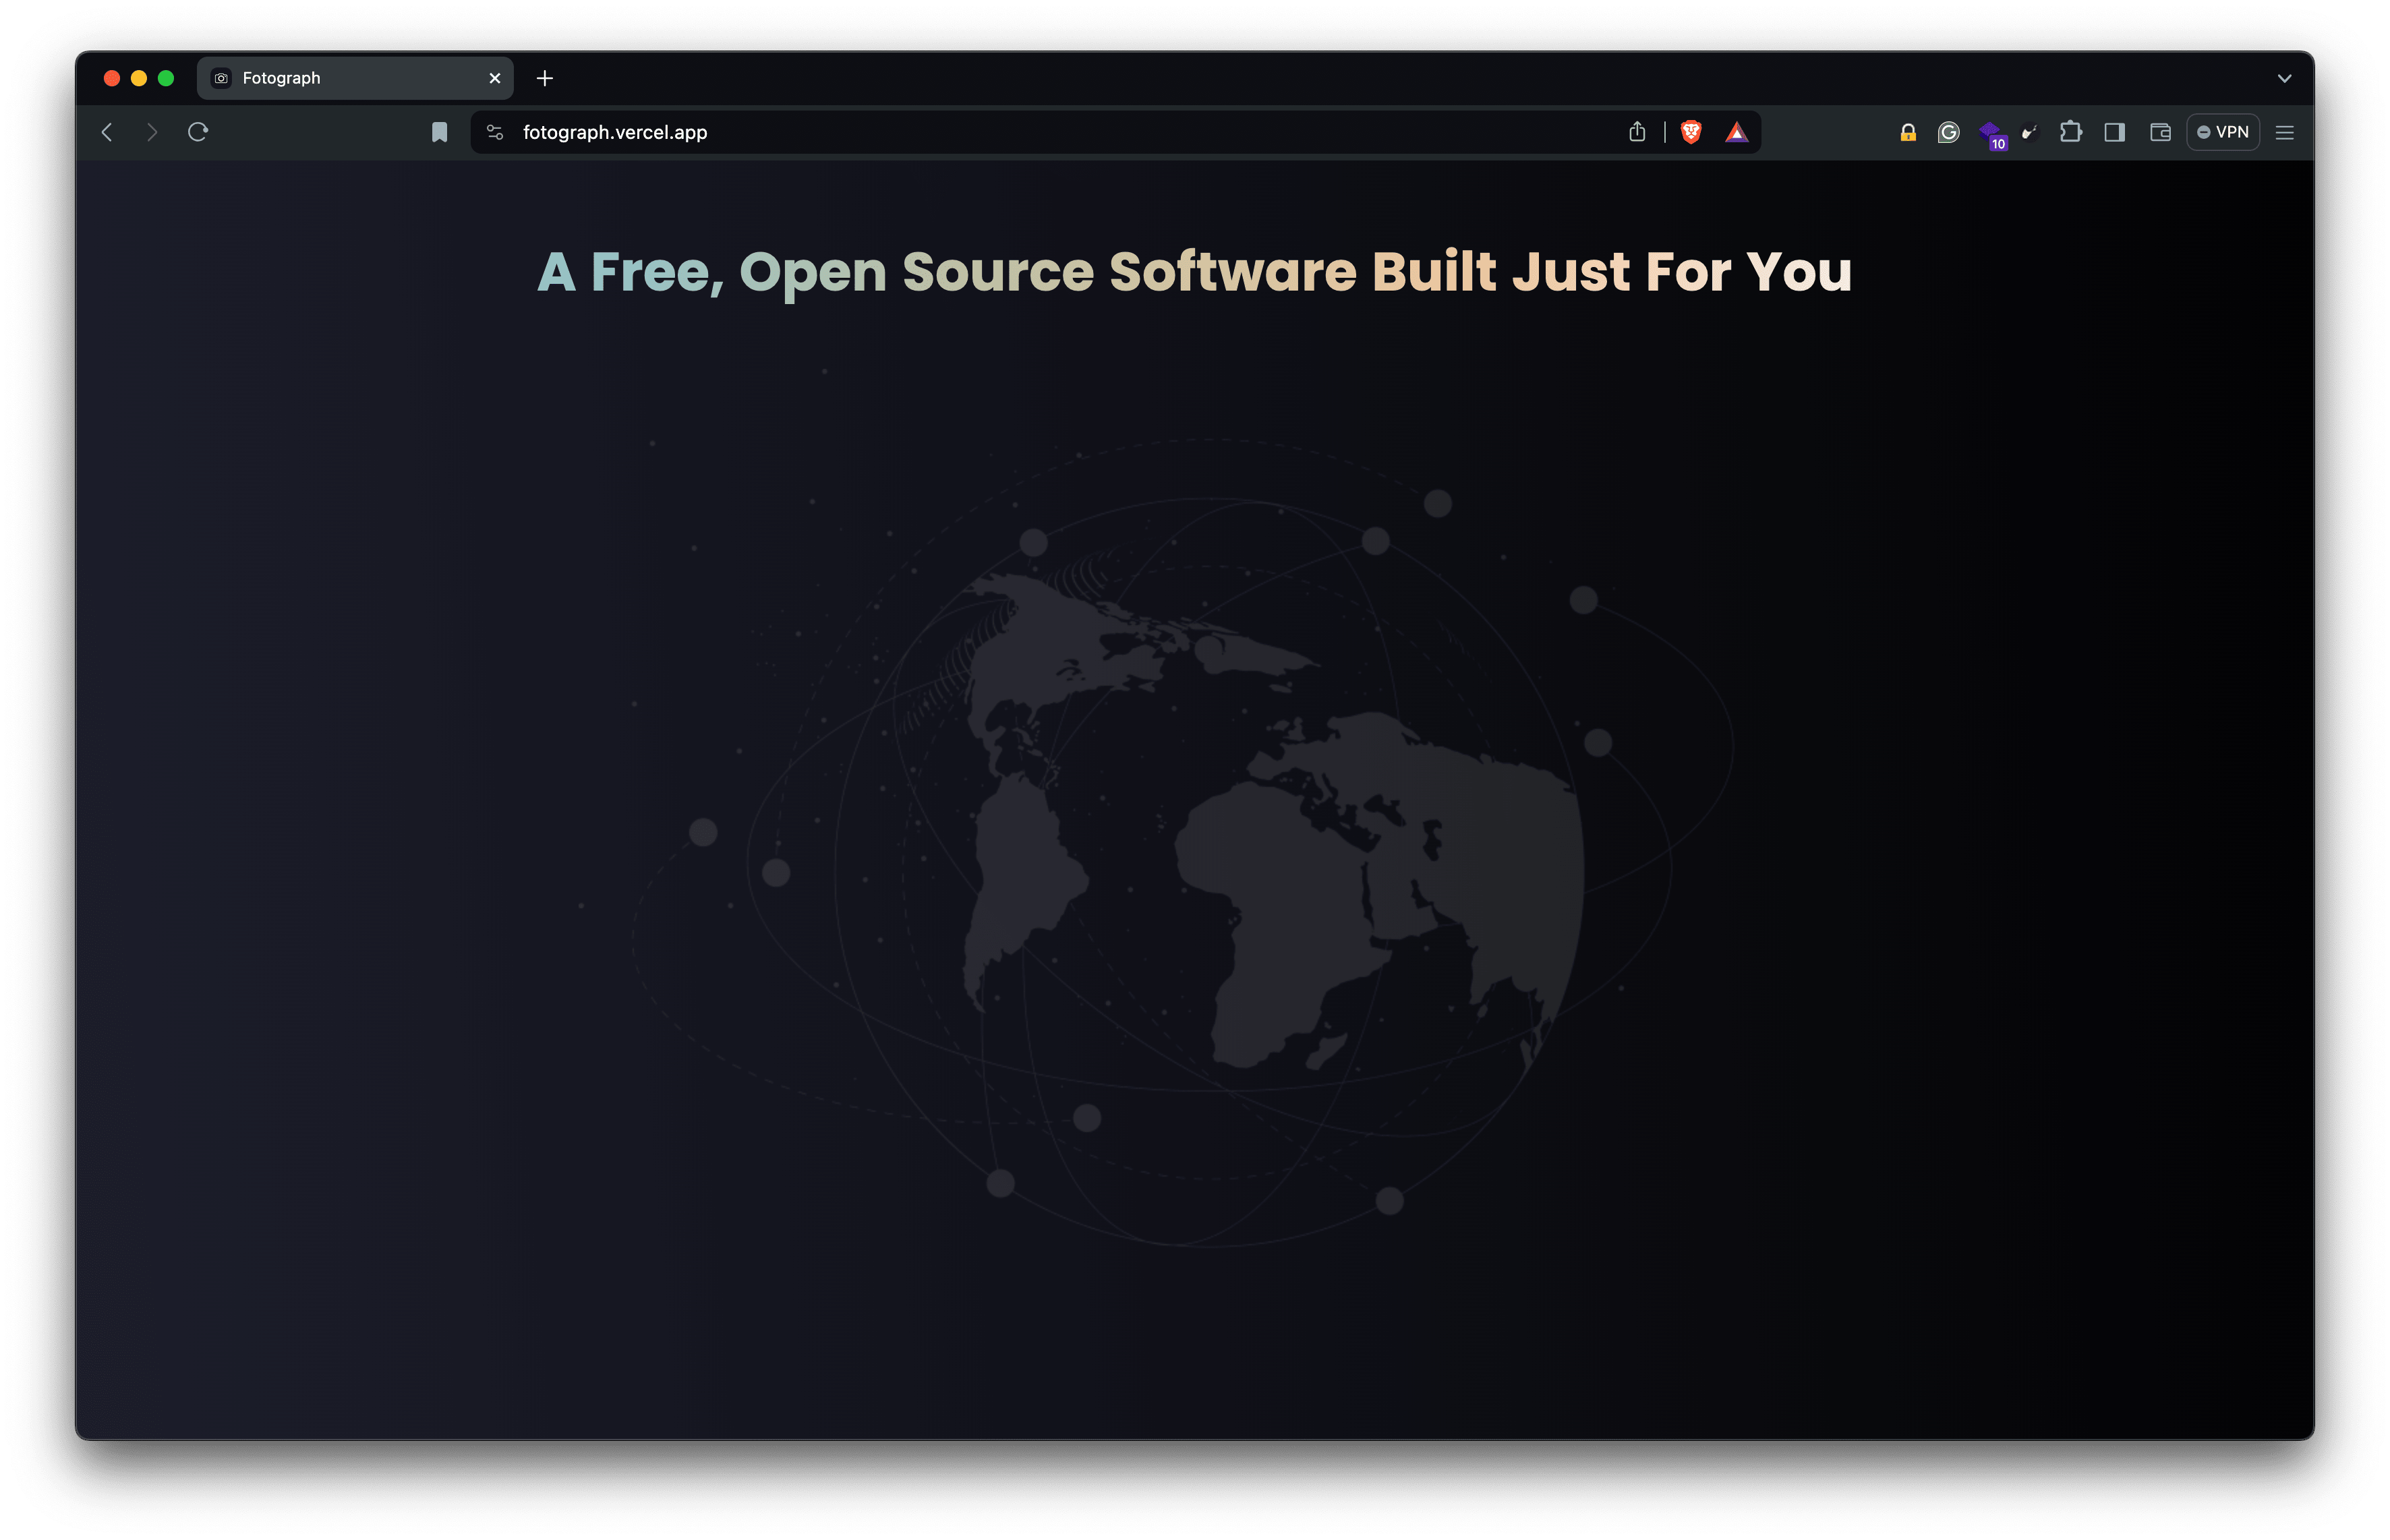
Task: Reload the Fotograph page
Action: click(x=198, y=132)
